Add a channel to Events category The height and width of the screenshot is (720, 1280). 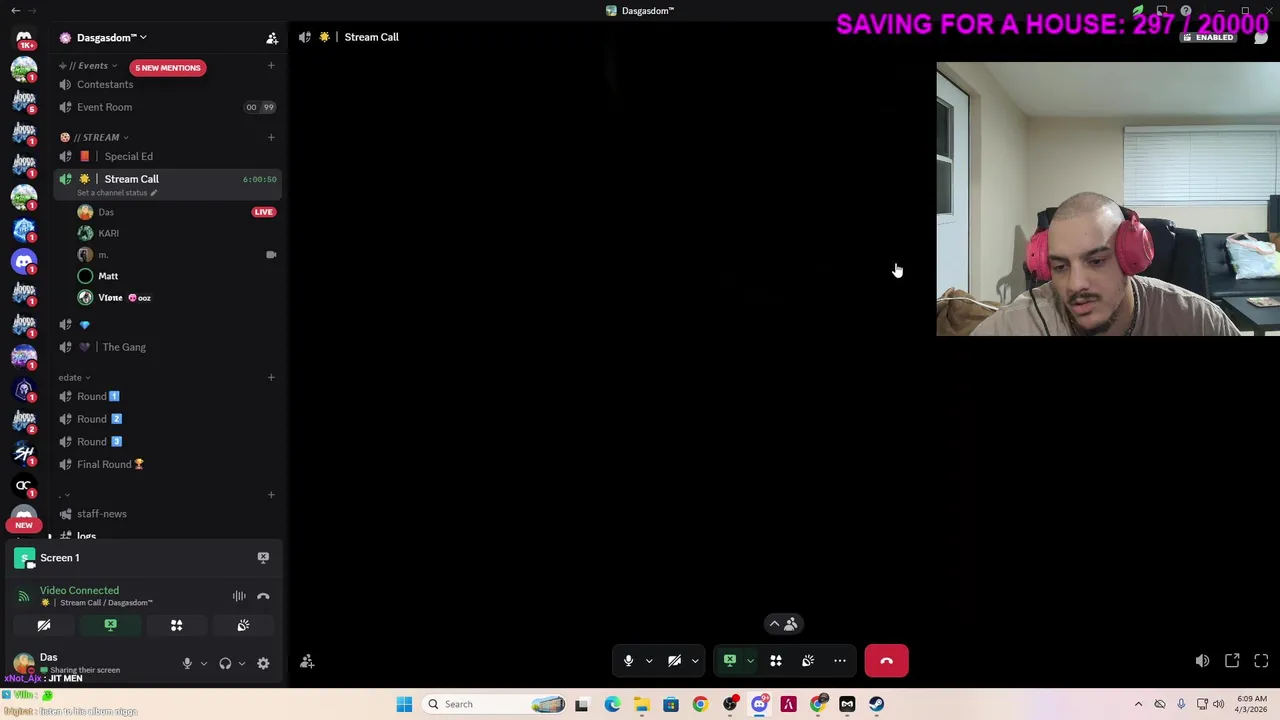271,66
